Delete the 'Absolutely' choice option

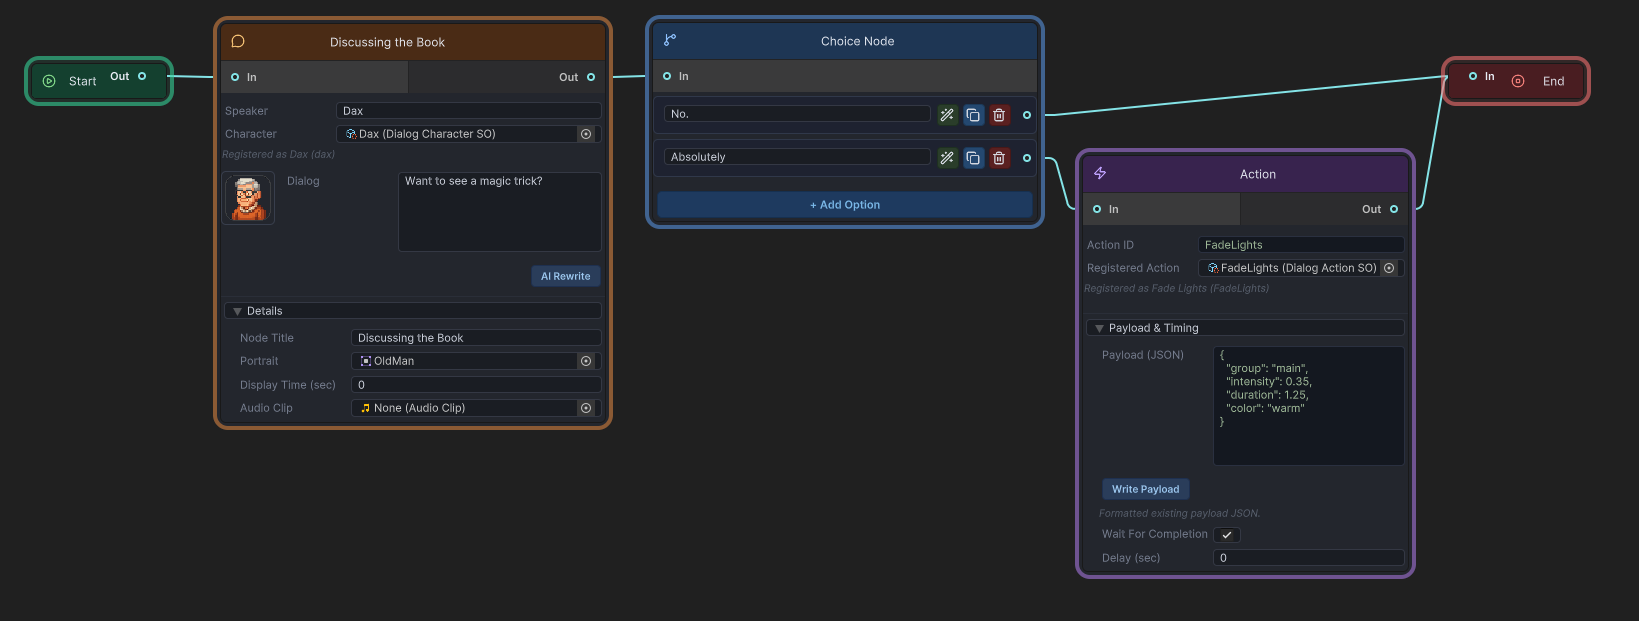[999, 158]
